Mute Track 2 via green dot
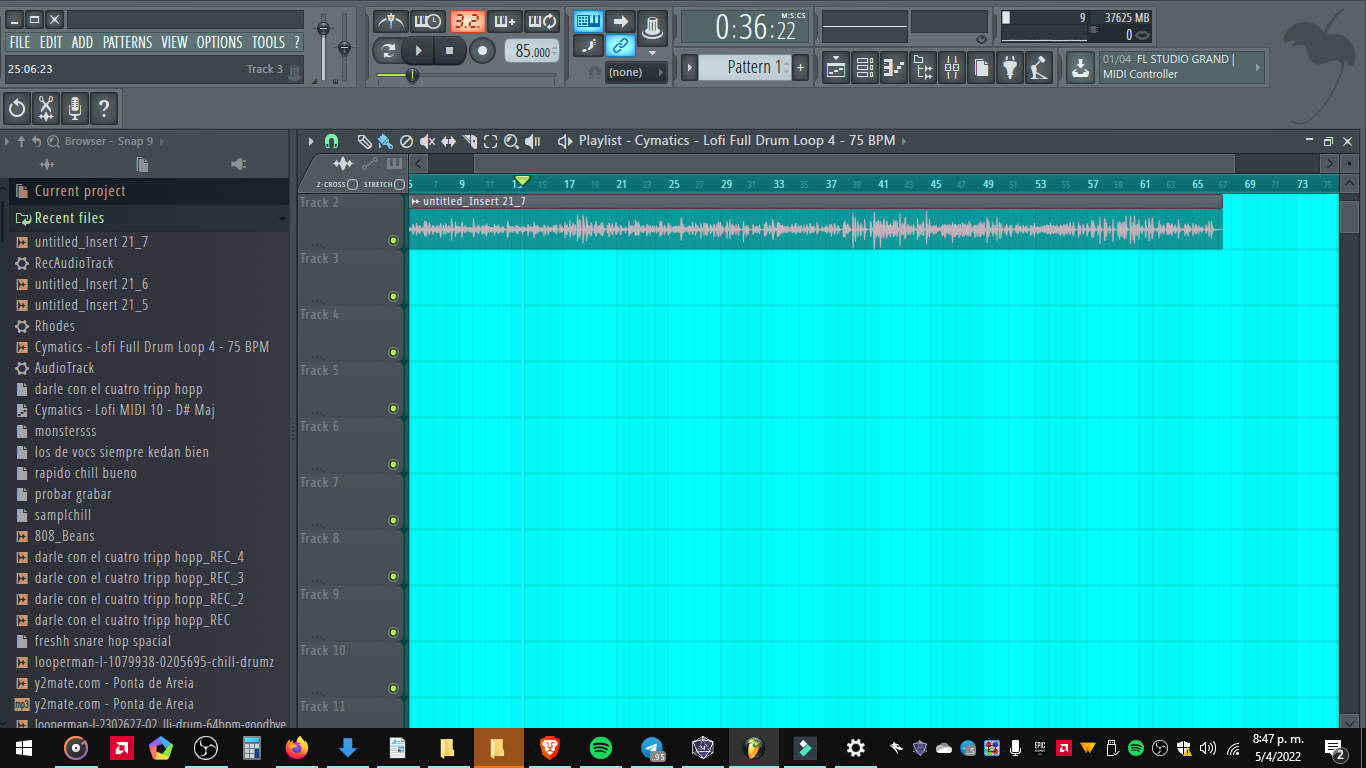Viewport: 1366px width, 768px height. [x=393, y=240]
